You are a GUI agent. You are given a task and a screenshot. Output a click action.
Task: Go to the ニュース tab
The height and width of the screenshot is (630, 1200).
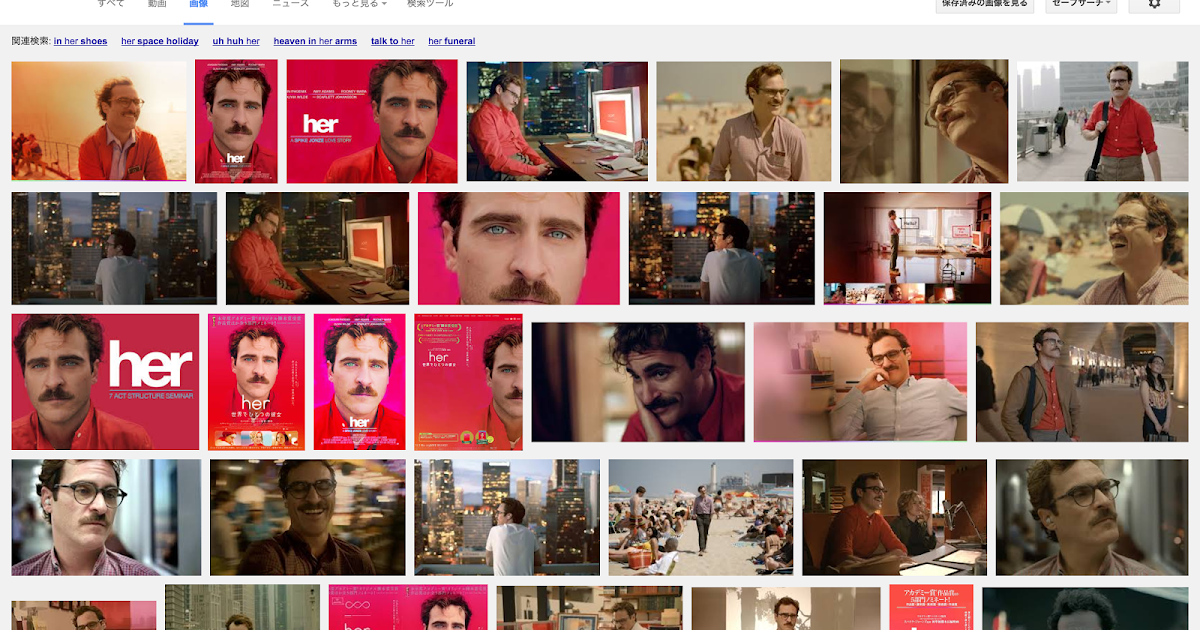click(290, 4)
